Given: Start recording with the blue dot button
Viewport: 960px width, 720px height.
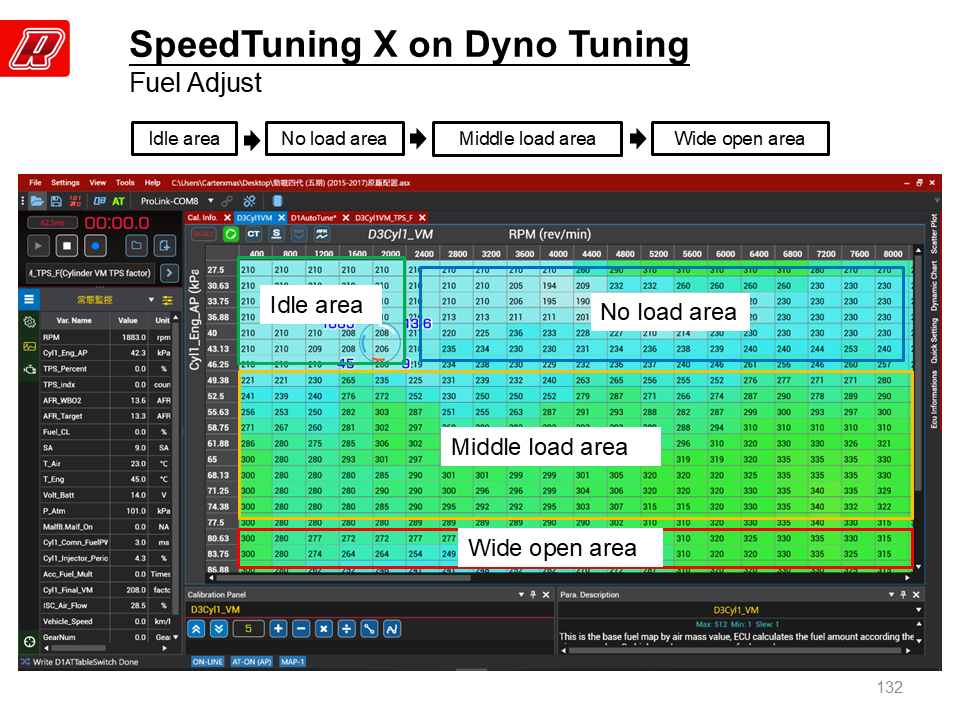Looking at the screenshot, I should [95, 246].
